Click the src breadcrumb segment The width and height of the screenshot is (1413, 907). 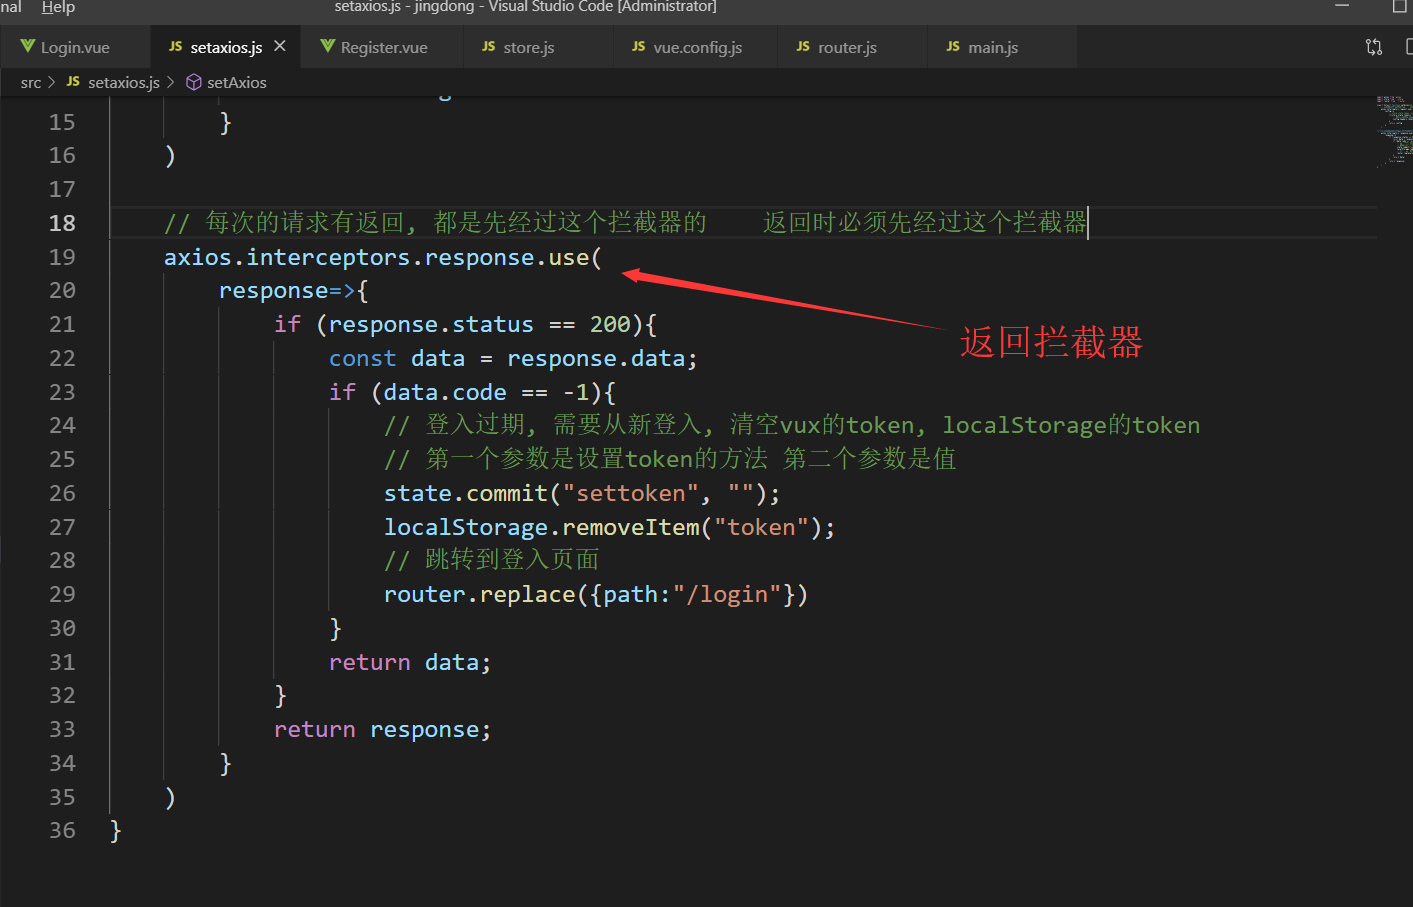click(31, 82)
